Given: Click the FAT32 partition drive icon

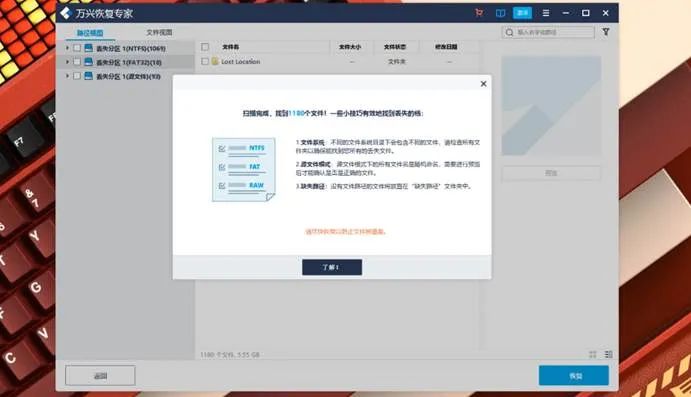Looking at the screenshot, I should click(89, 62).
